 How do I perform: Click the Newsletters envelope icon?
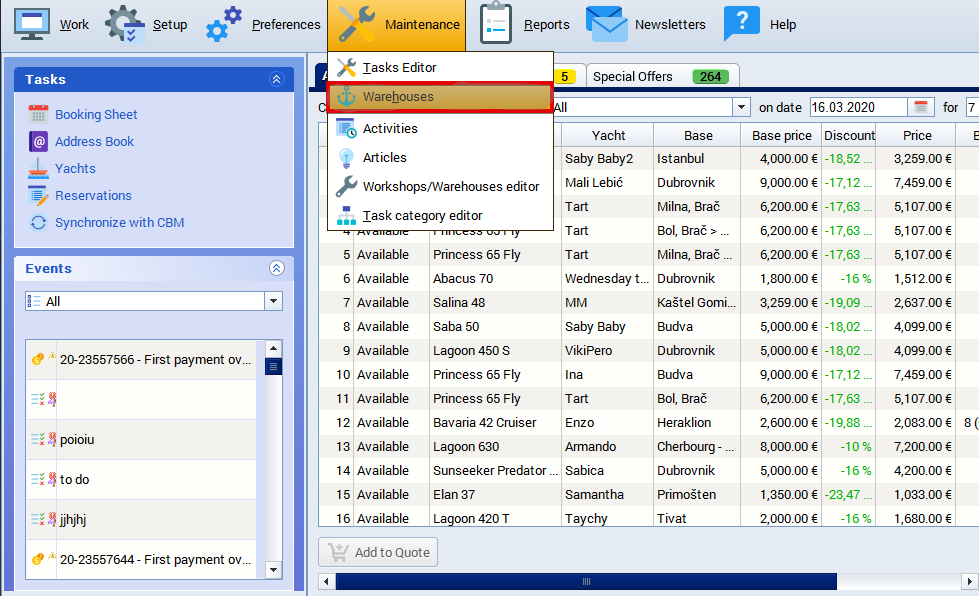[x=607, y=24]
